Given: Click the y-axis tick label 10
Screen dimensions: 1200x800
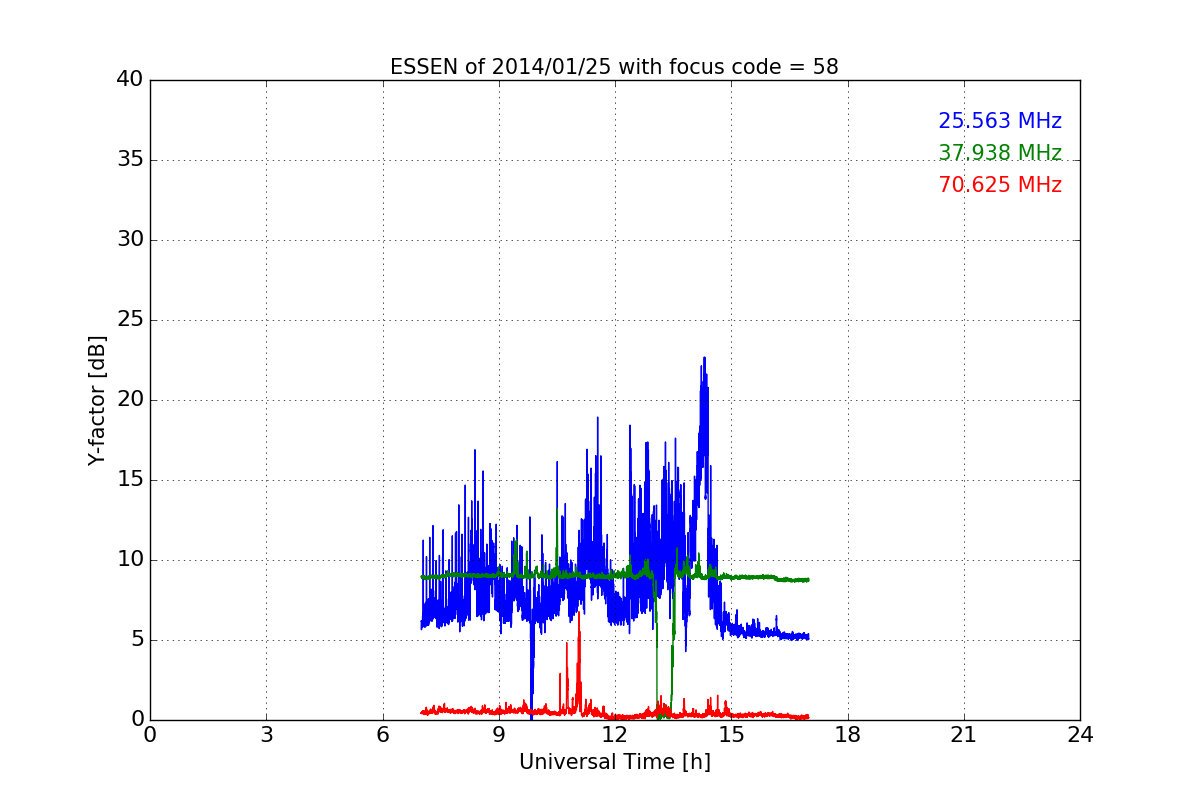Looking at the screenshot, I should [130, 560].
